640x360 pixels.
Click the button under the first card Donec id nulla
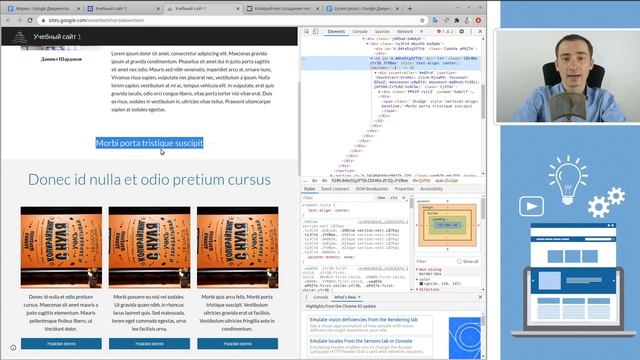(x=61, y=344)
